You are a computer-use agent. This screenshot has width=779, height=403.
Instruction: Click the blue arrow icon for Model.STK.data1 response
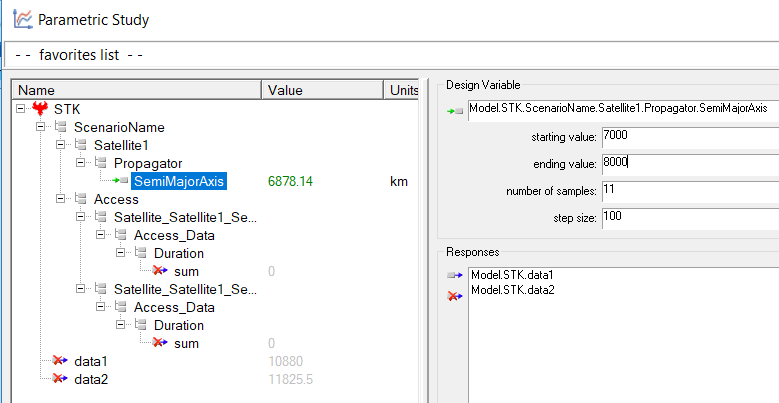(x=455, y=275)
